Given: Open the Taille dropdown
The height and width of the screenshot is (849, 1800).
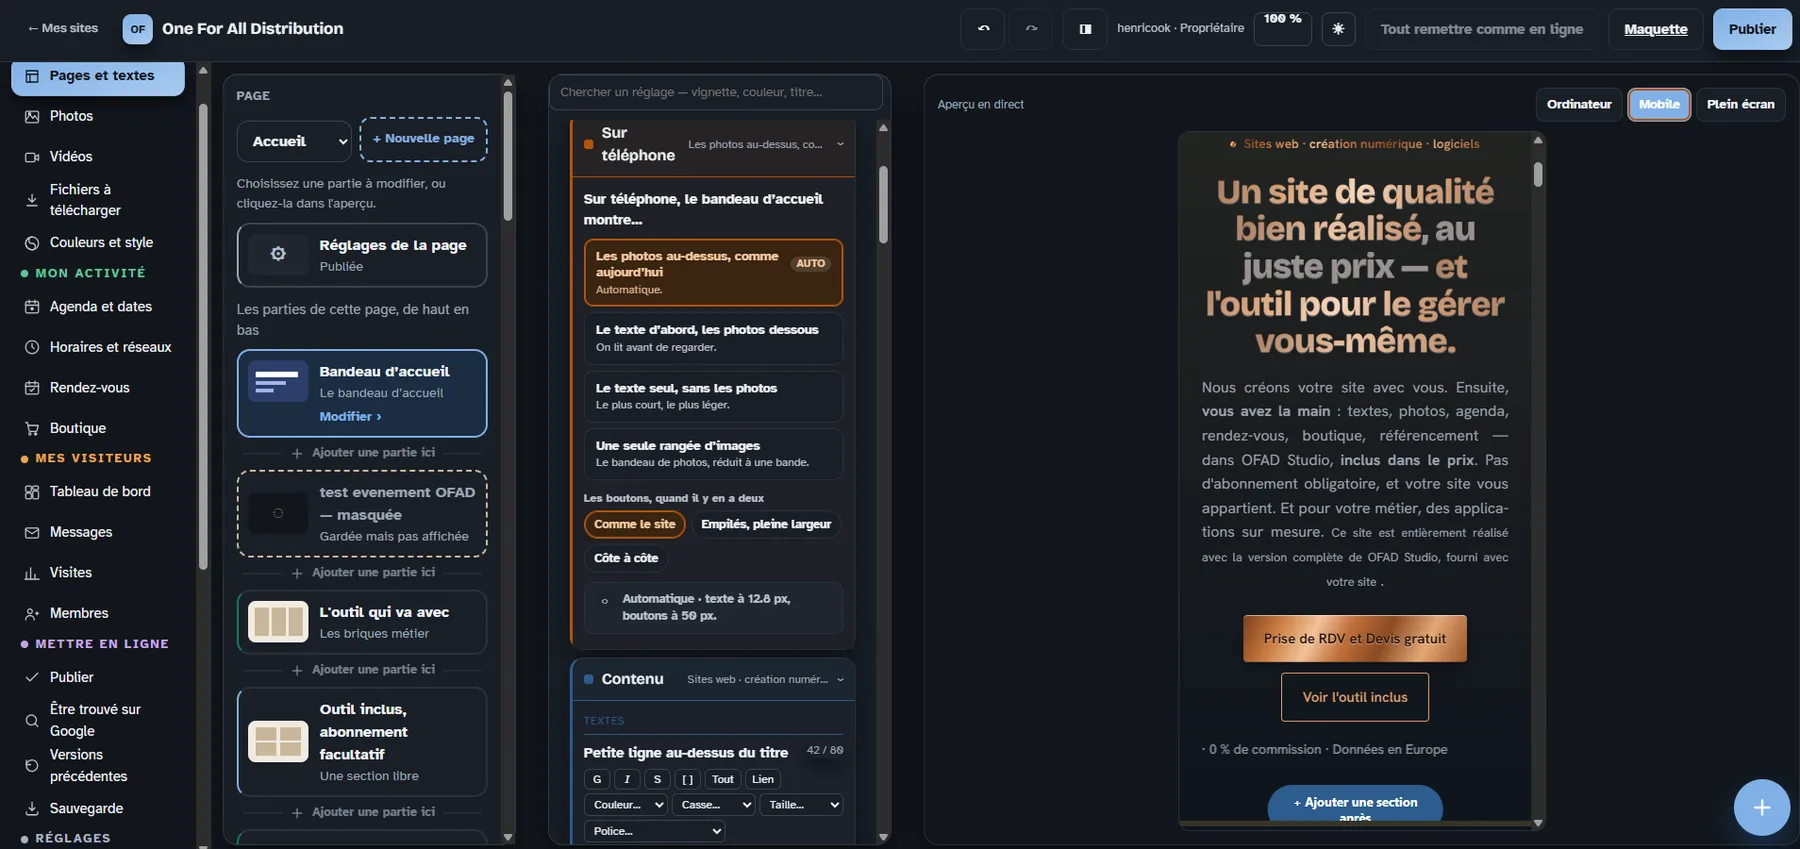Looking at the screenshot, I should pos(800,805).
